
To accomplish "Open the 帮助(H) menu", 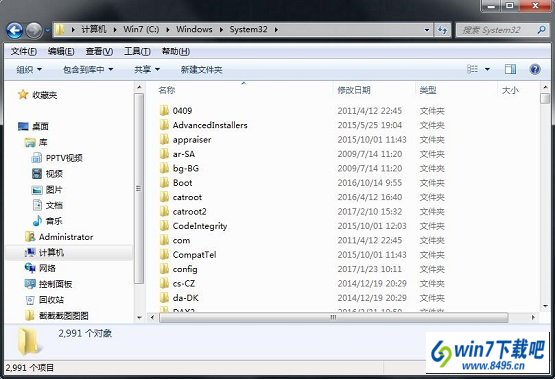I will 176,52.
